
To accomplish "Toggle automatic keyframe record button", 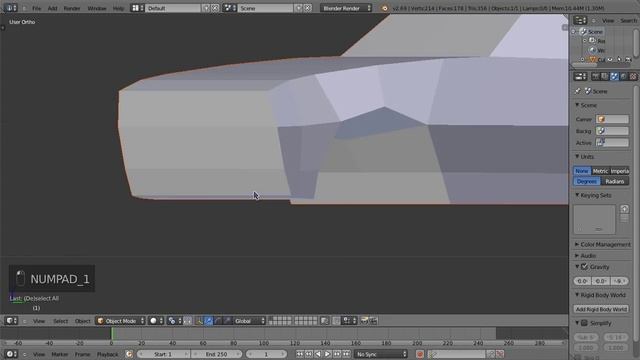I will click(420, 354).
